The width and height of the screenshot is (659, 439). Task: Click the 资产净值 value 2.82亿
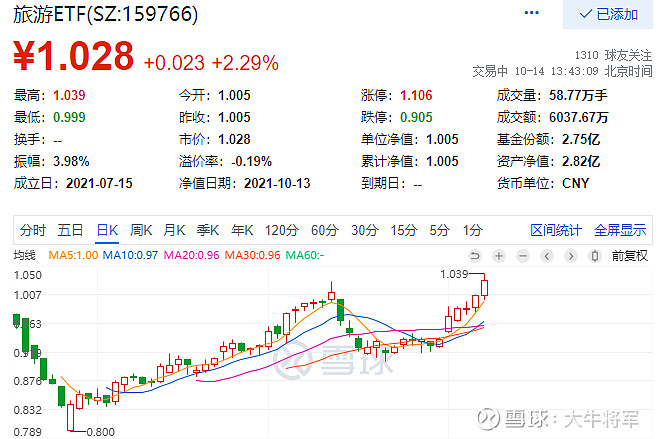[x=581, y=161]
